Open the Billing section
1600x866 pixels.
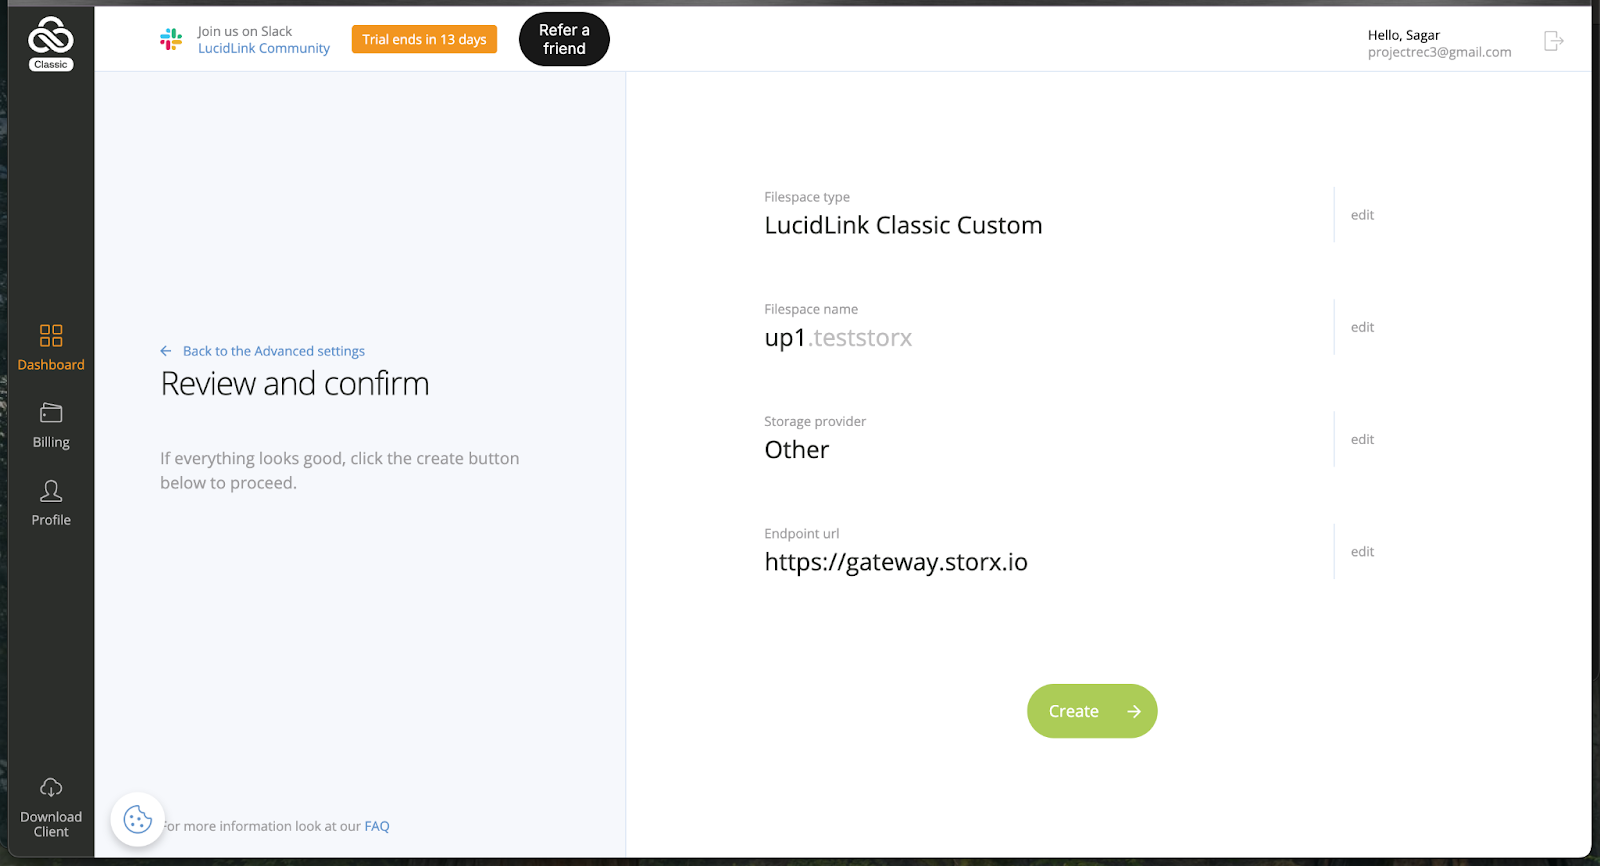coord(51,425)
